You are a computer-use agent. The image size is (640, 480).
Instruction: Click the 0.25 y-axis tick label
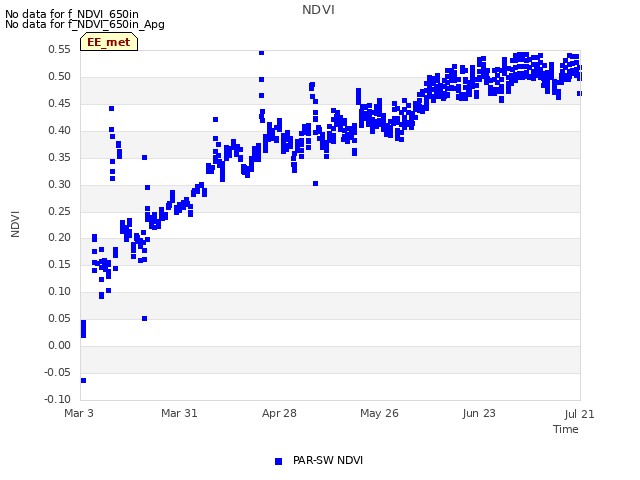[59, 211]
